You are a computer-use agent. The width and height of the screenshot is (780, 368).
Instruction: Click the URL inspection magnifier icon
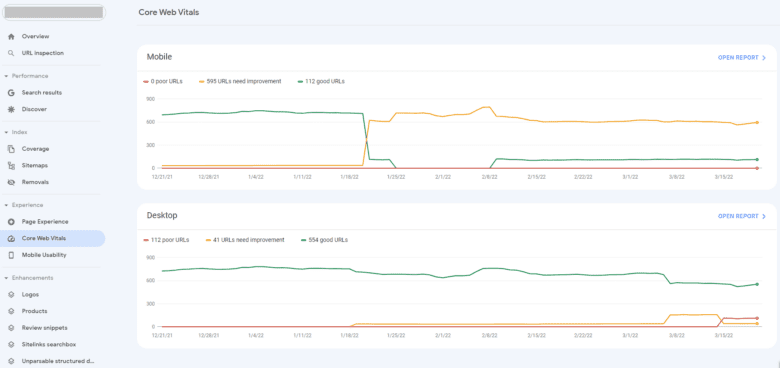click(11, 53)
